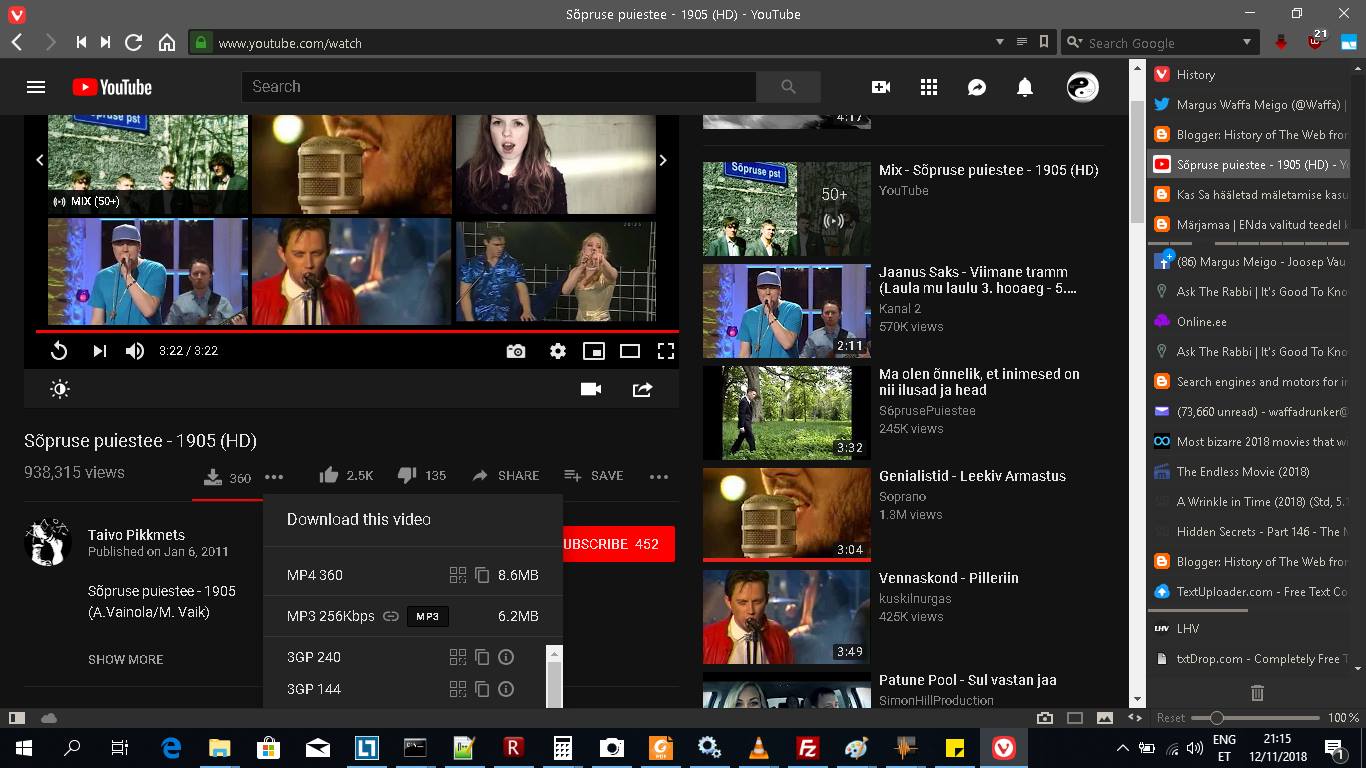Open the address bar history dropdown
The image size is (1366, 768).
pos(999,43)
